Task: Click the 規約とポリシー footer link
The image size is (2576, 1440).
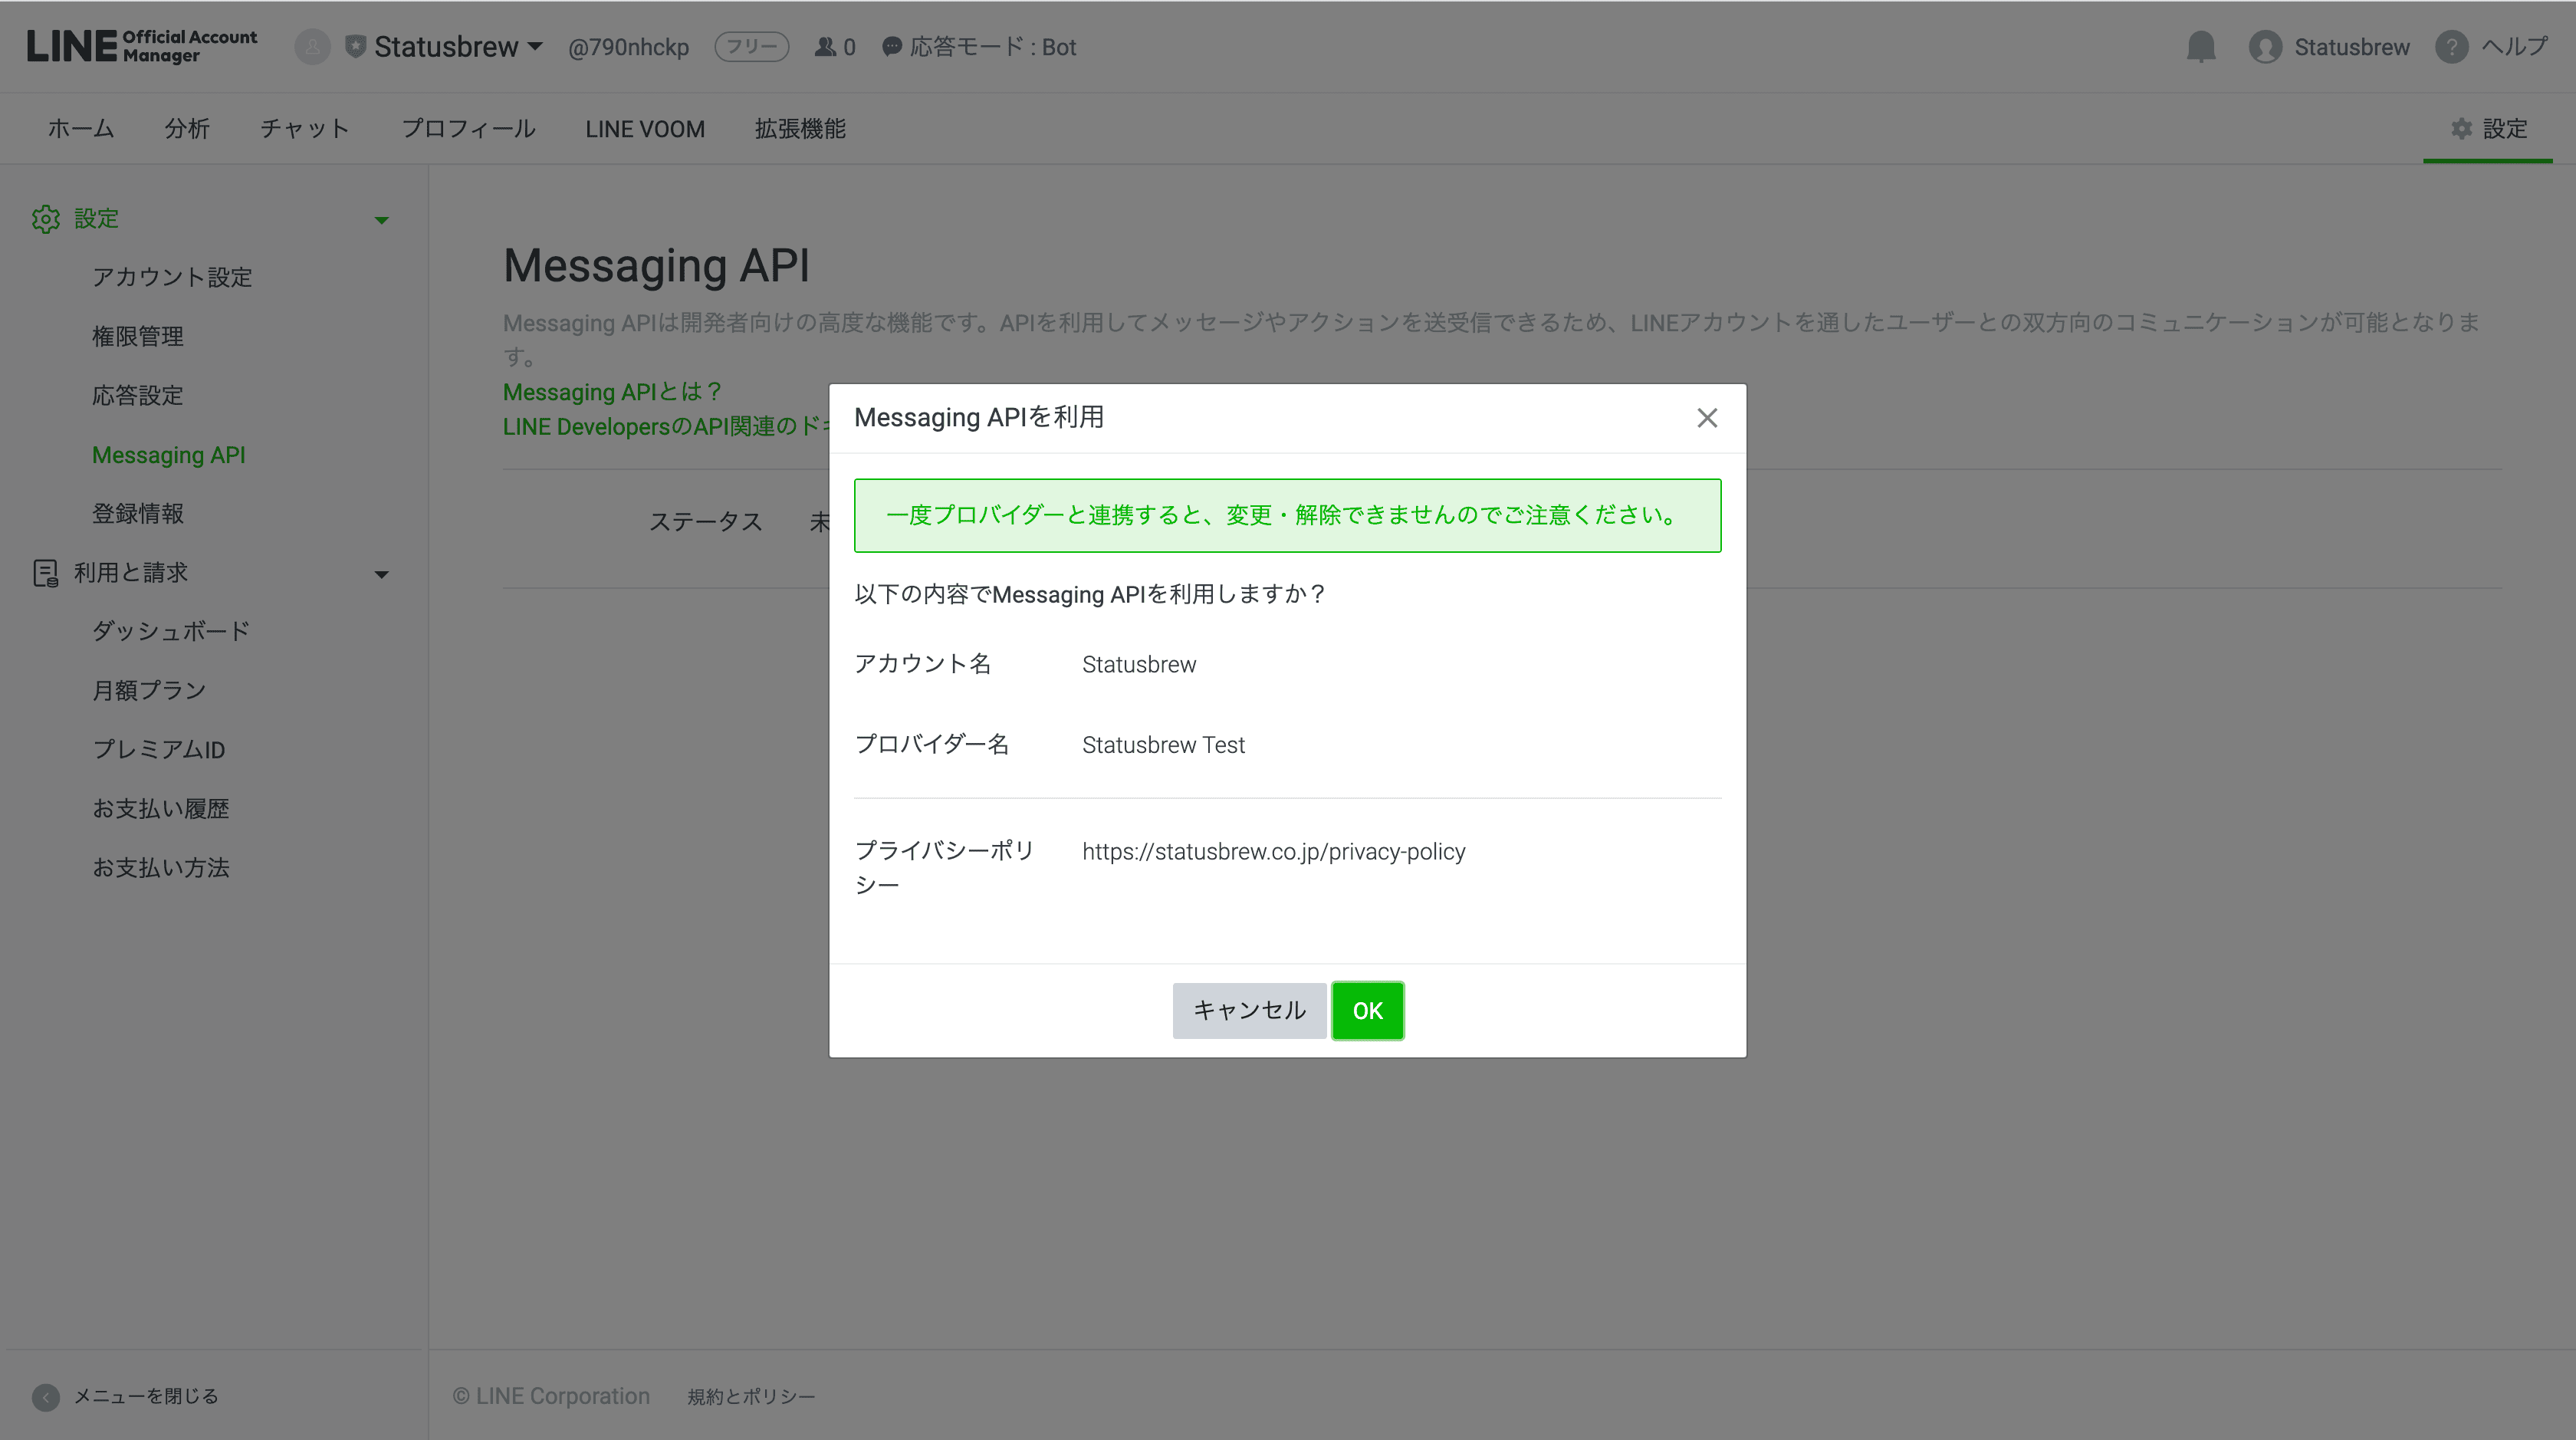Action: 751,1397
